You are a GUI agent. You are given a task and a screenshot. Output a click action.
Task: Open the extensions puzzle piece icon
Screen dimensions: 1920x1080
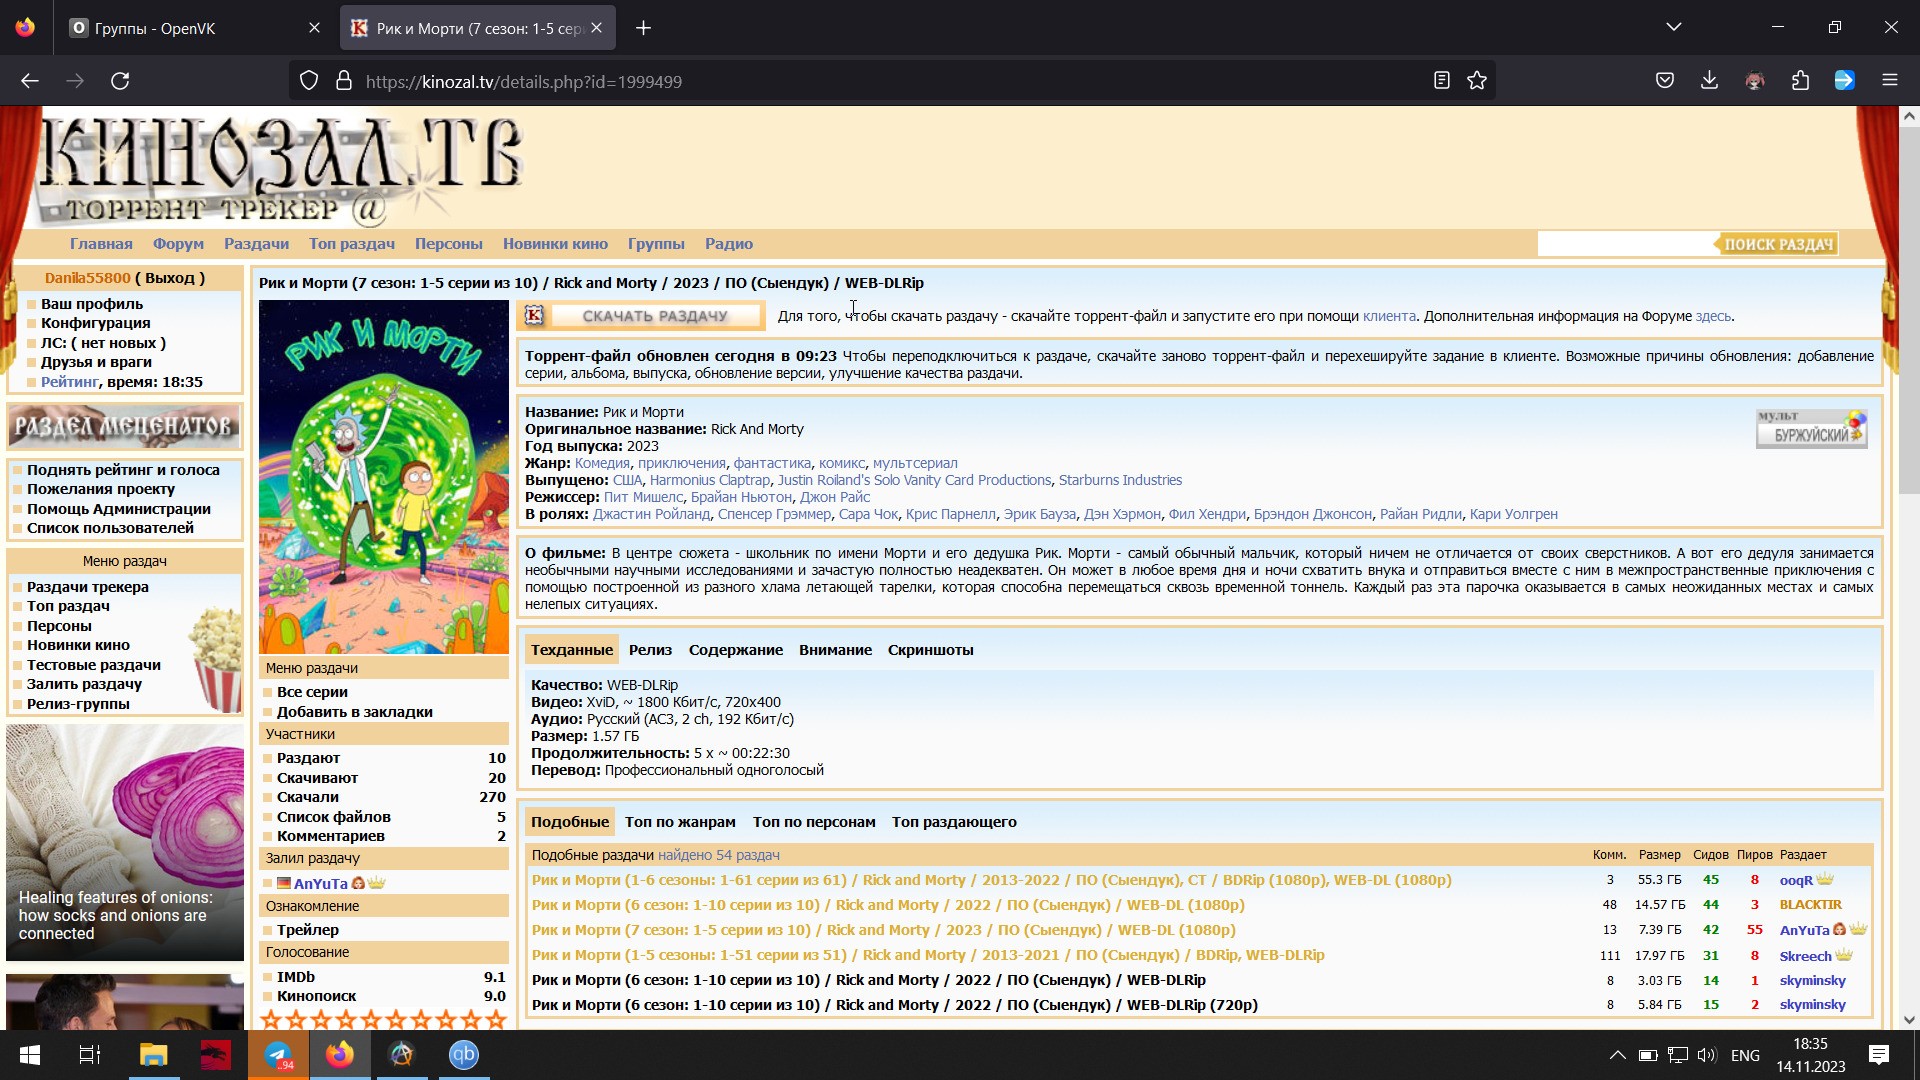coord(1800,81)
